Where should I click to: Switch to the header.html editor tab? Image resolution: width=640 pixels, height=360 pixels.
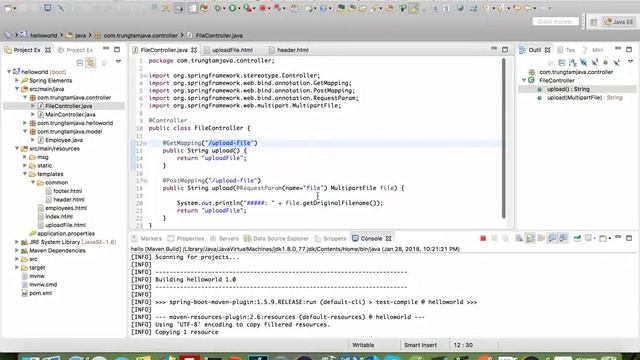(292, 50)
